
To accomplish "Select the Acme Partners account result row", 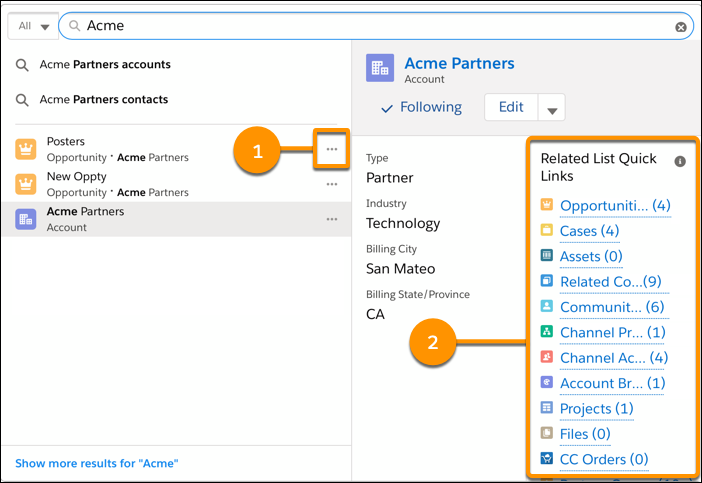I will coord(176,219).
